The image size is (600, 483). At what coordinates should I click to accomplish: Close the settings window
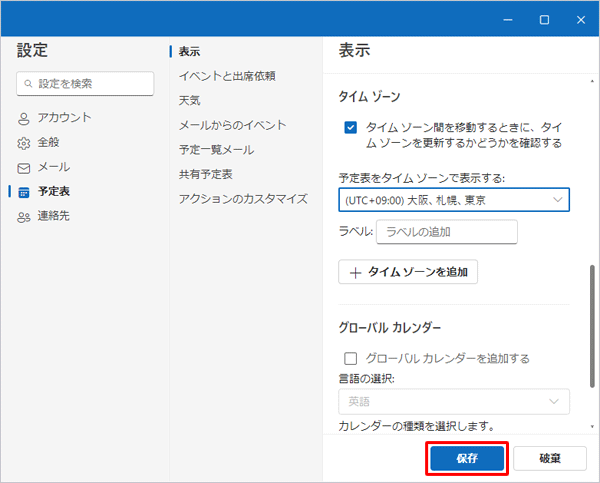coord(581,20)
